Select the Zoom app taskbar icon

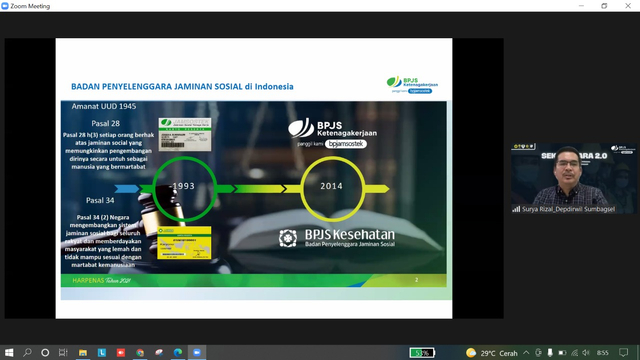(197, 353)
